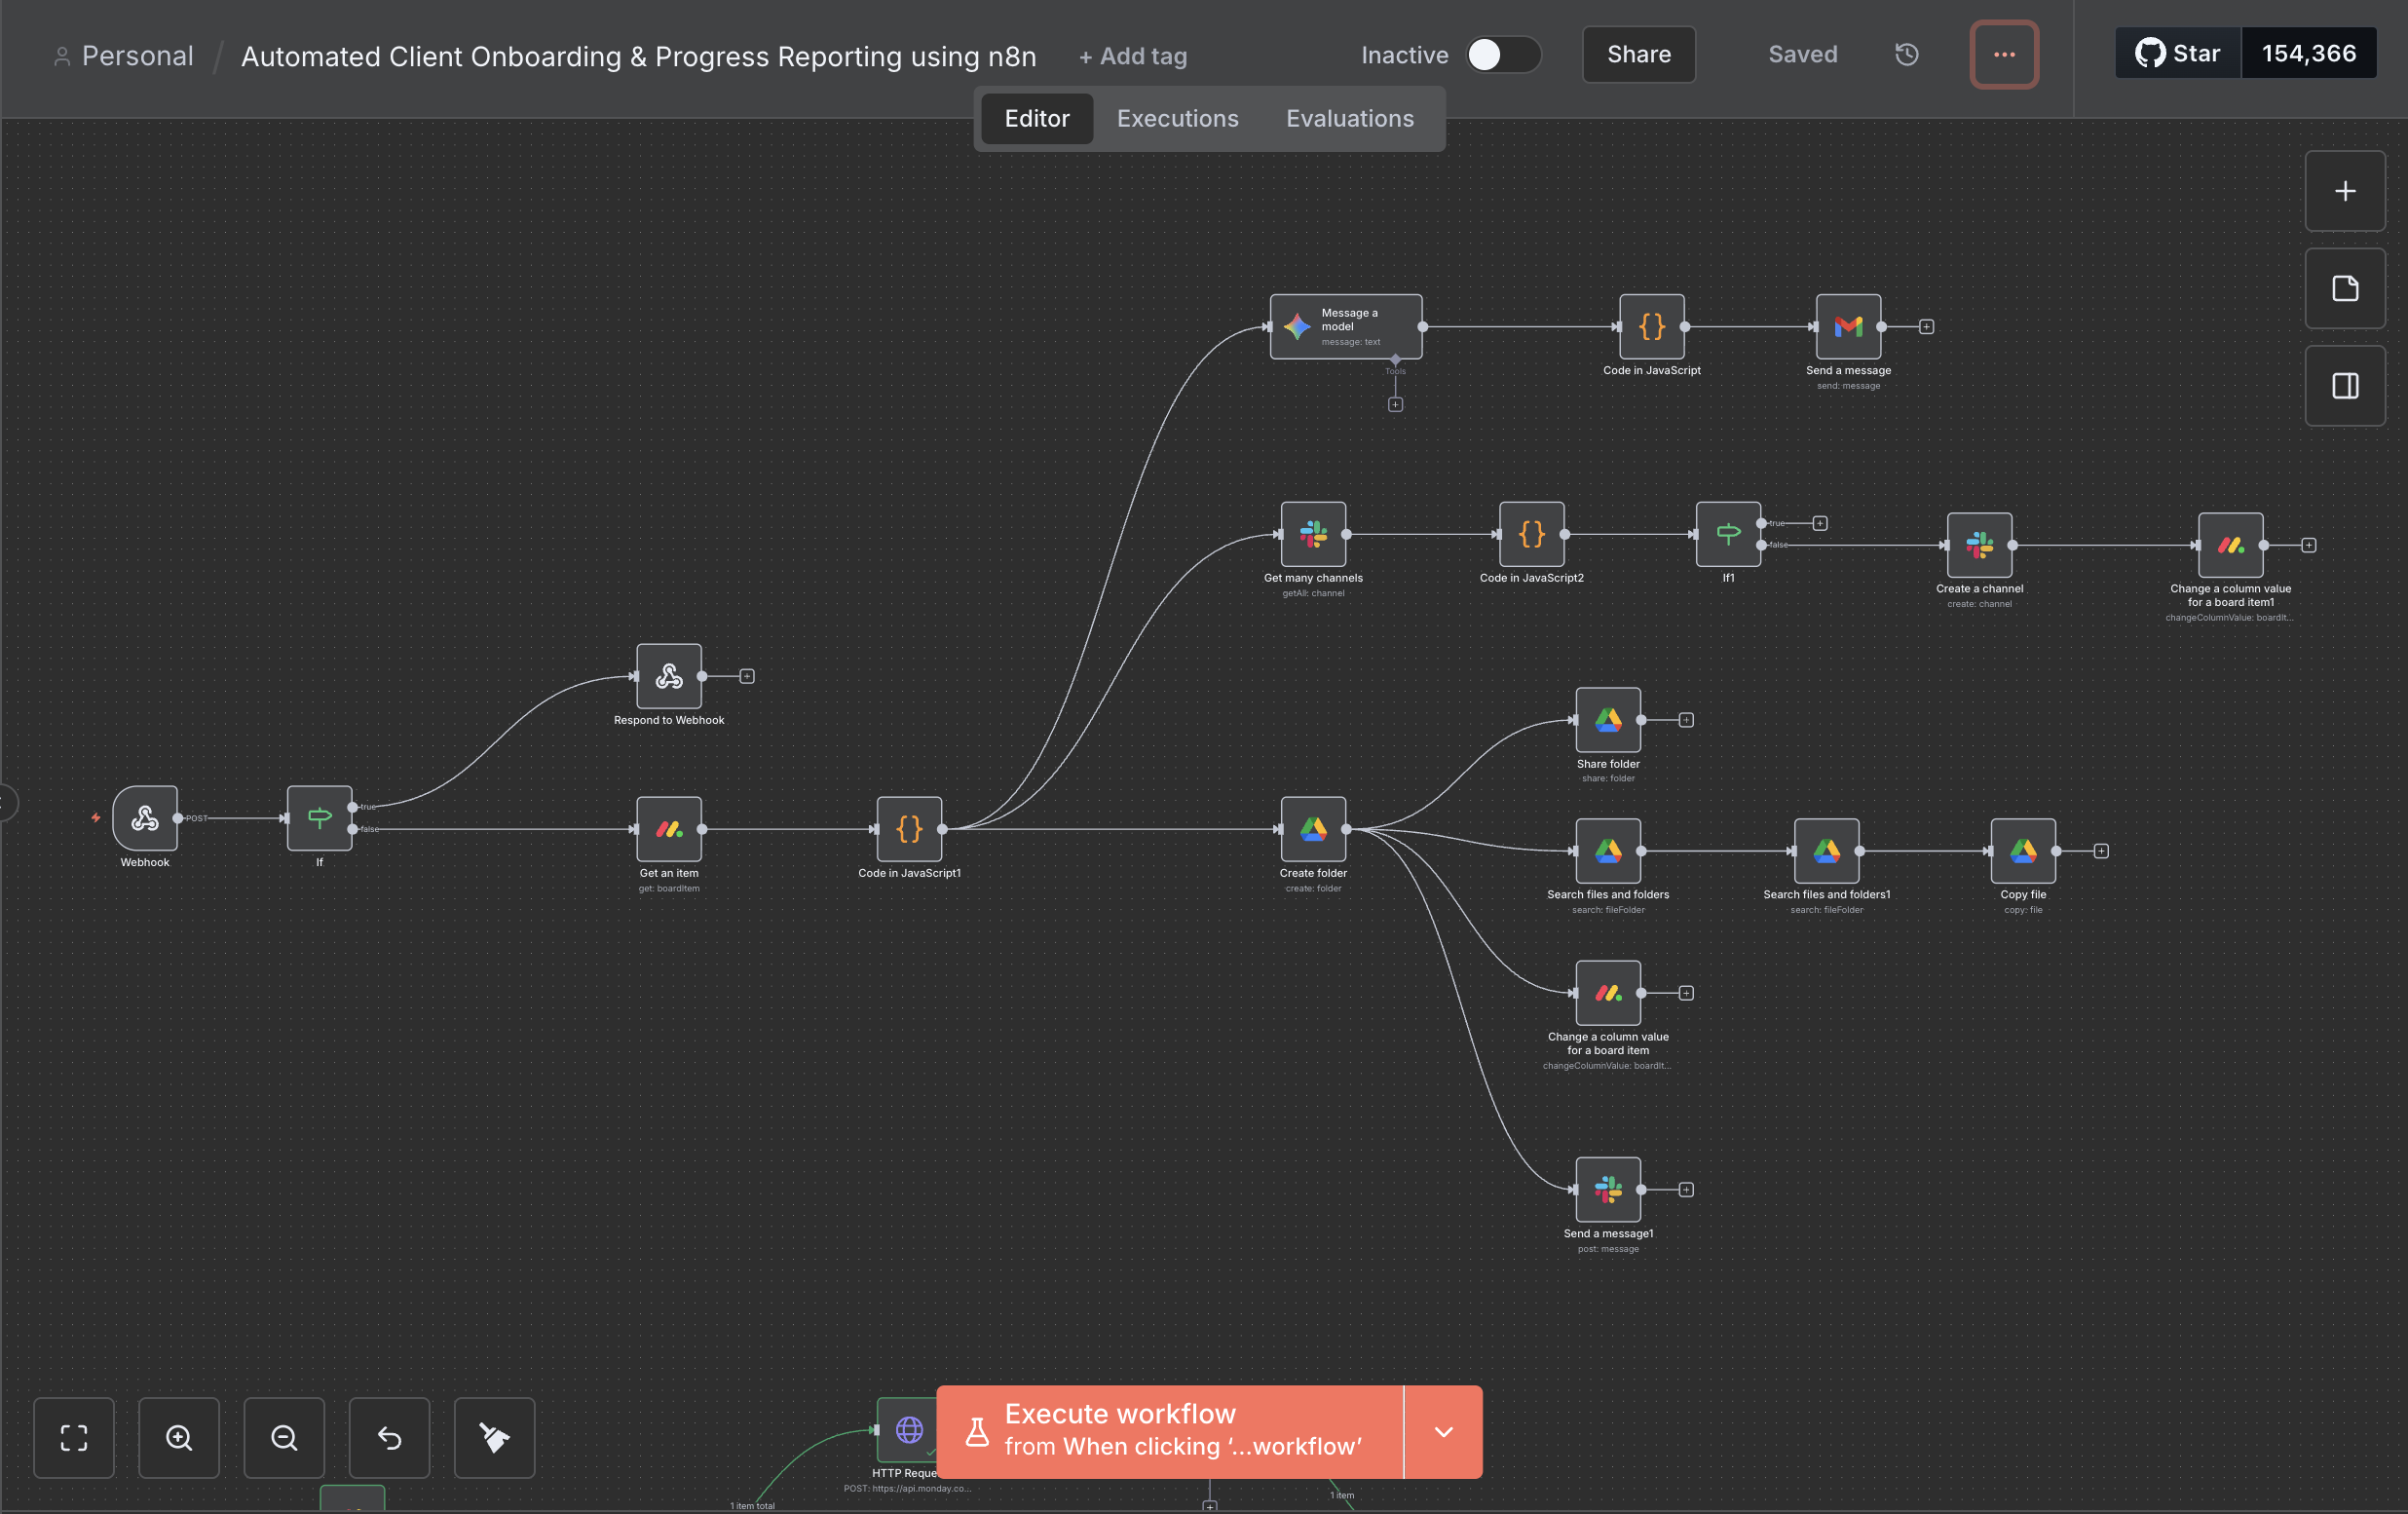Open the Send a message Gmail node

(x=1847, y=327)
